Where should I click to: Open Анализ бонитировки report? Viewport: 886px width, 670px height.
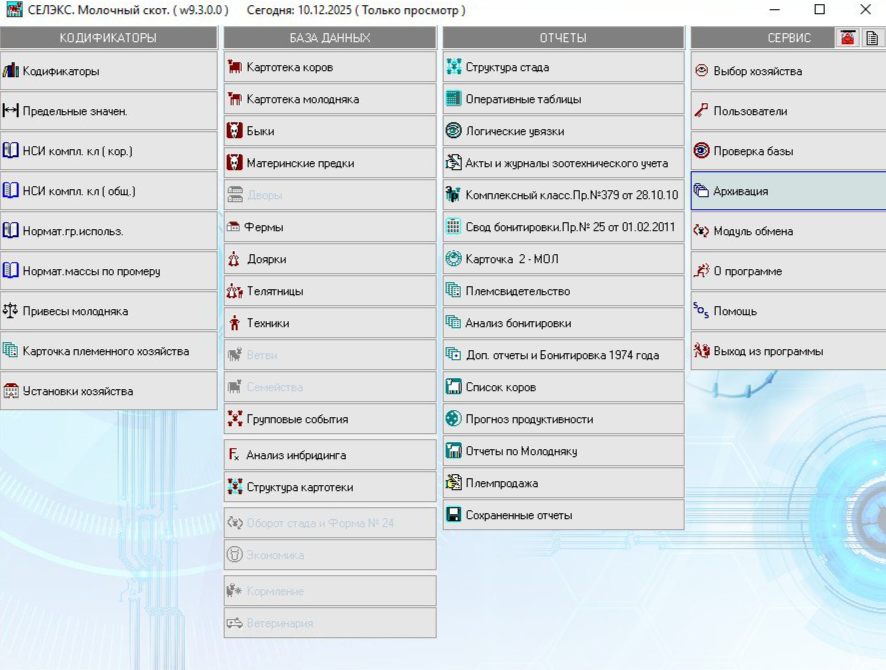(x=563, y=323)
